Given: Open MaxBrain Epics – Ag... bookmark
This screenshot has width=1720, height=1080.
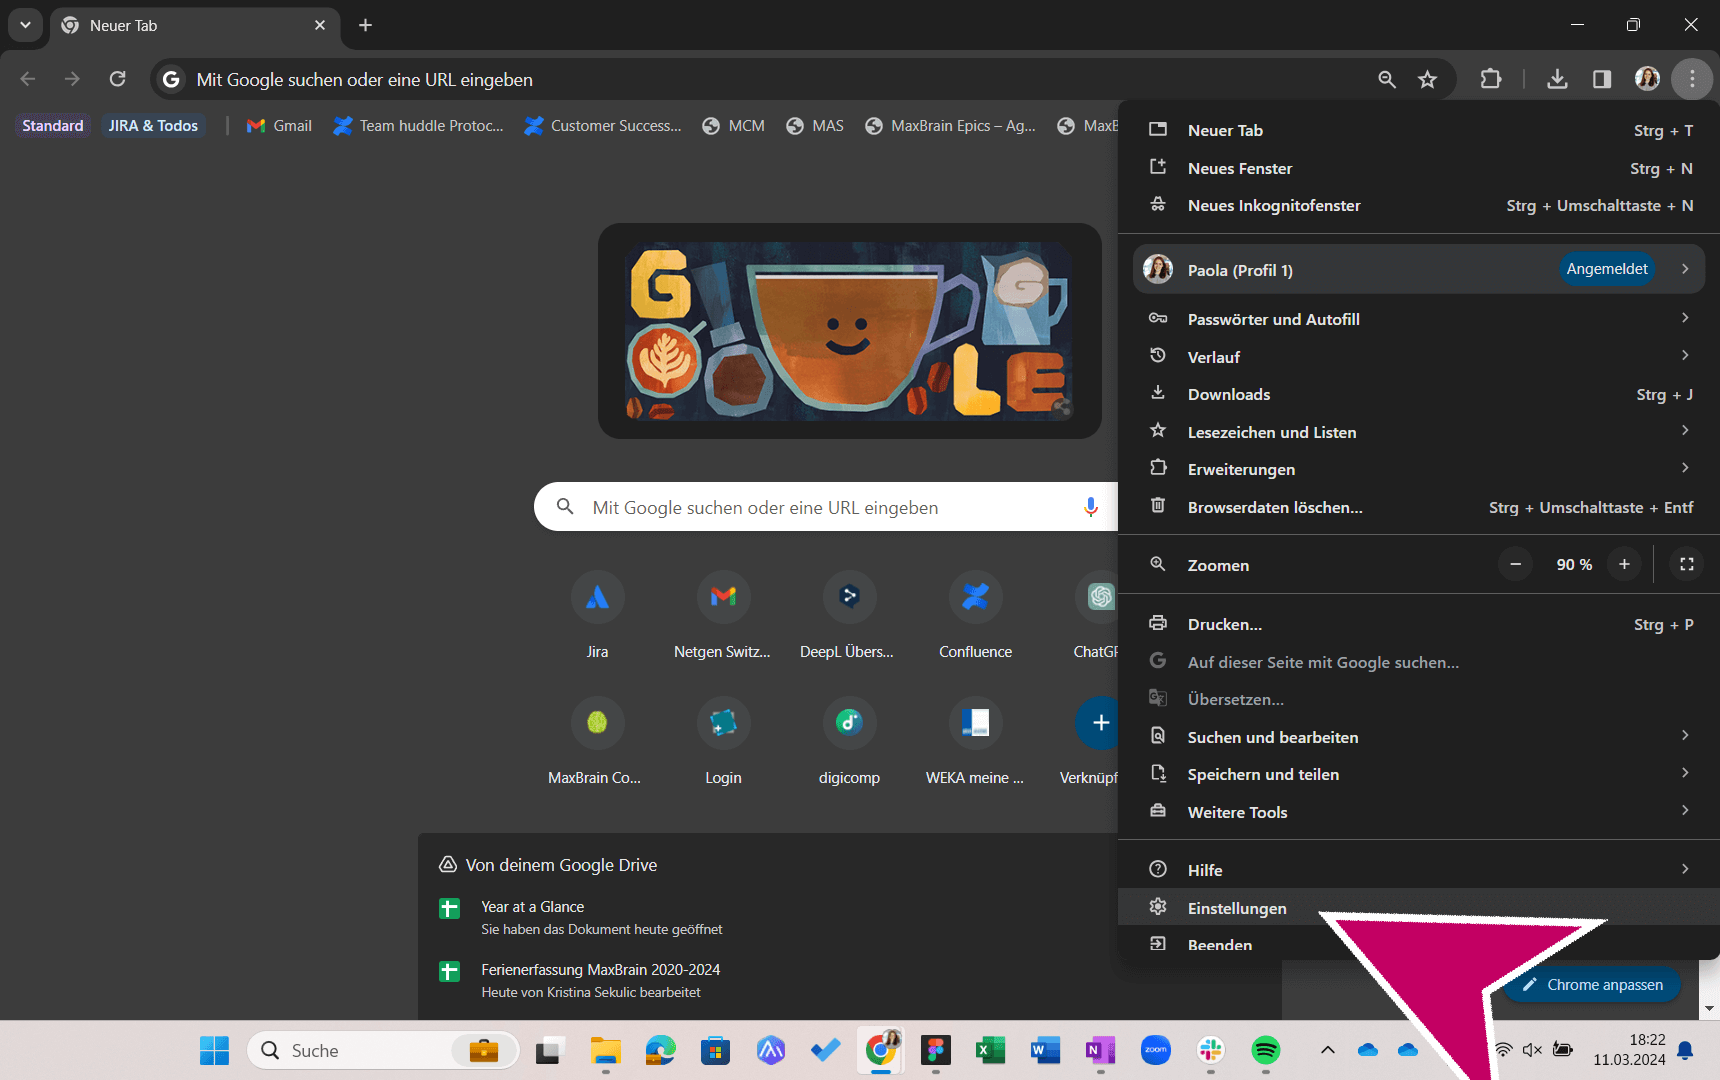Looking at the screenshot, I should point(950,125).
